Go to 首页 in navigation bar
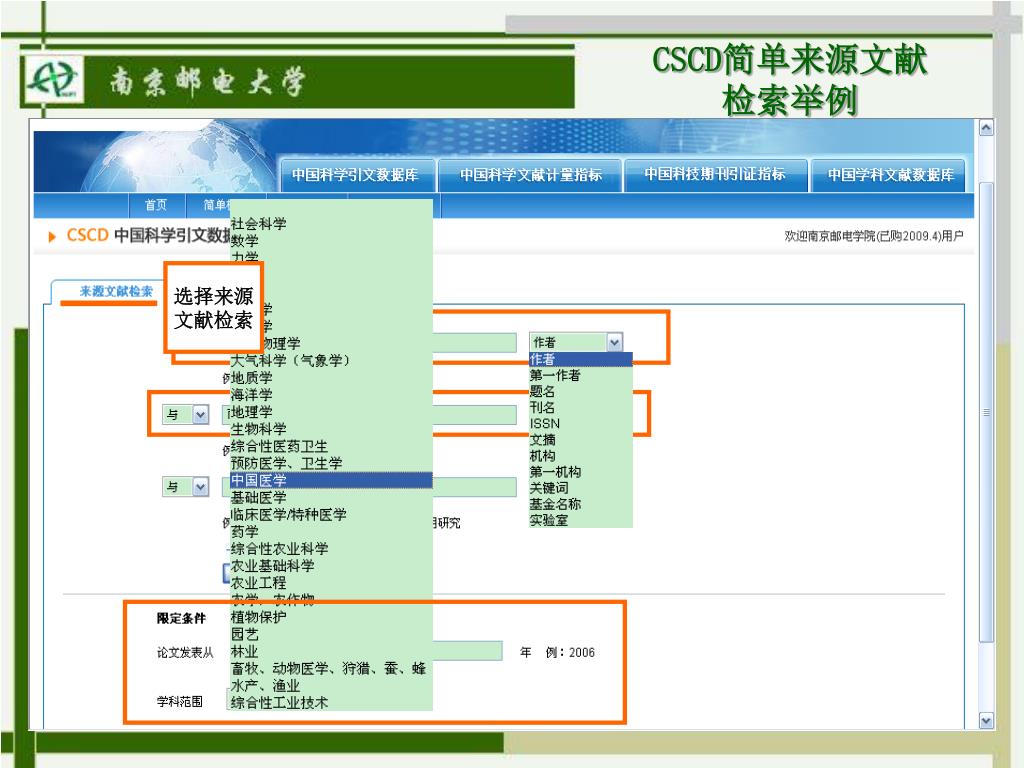This screenshot has width=1024, height=768. [x=156, y=205]
